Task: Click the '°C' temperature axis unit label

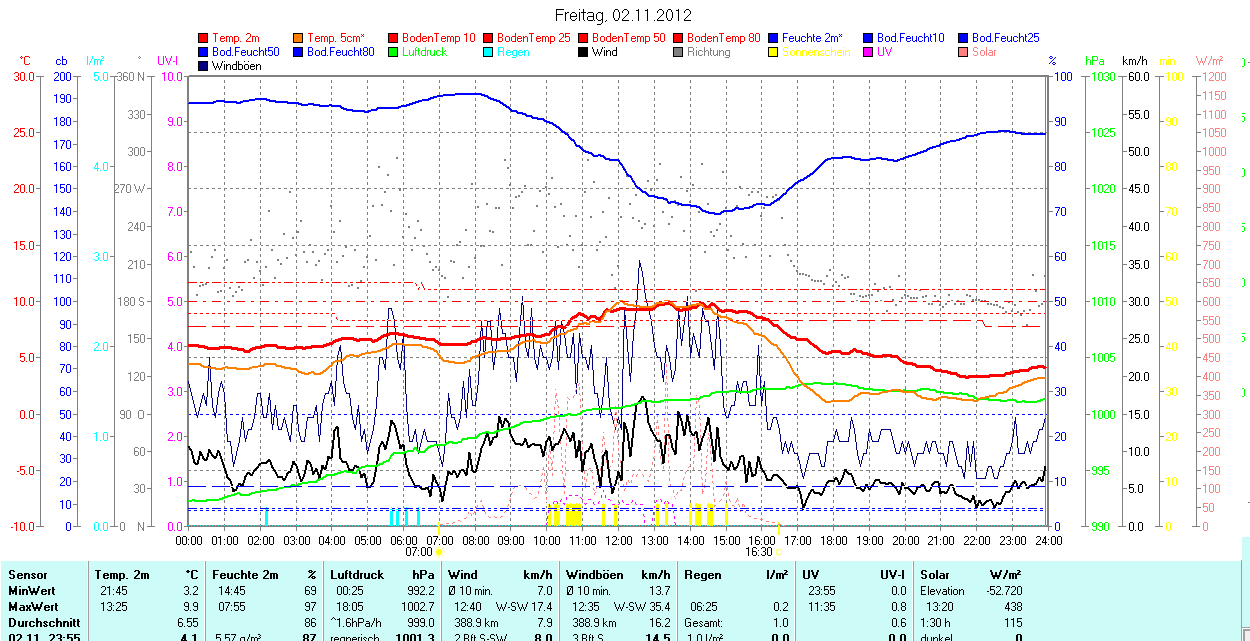Action: (x=25, y=62)
